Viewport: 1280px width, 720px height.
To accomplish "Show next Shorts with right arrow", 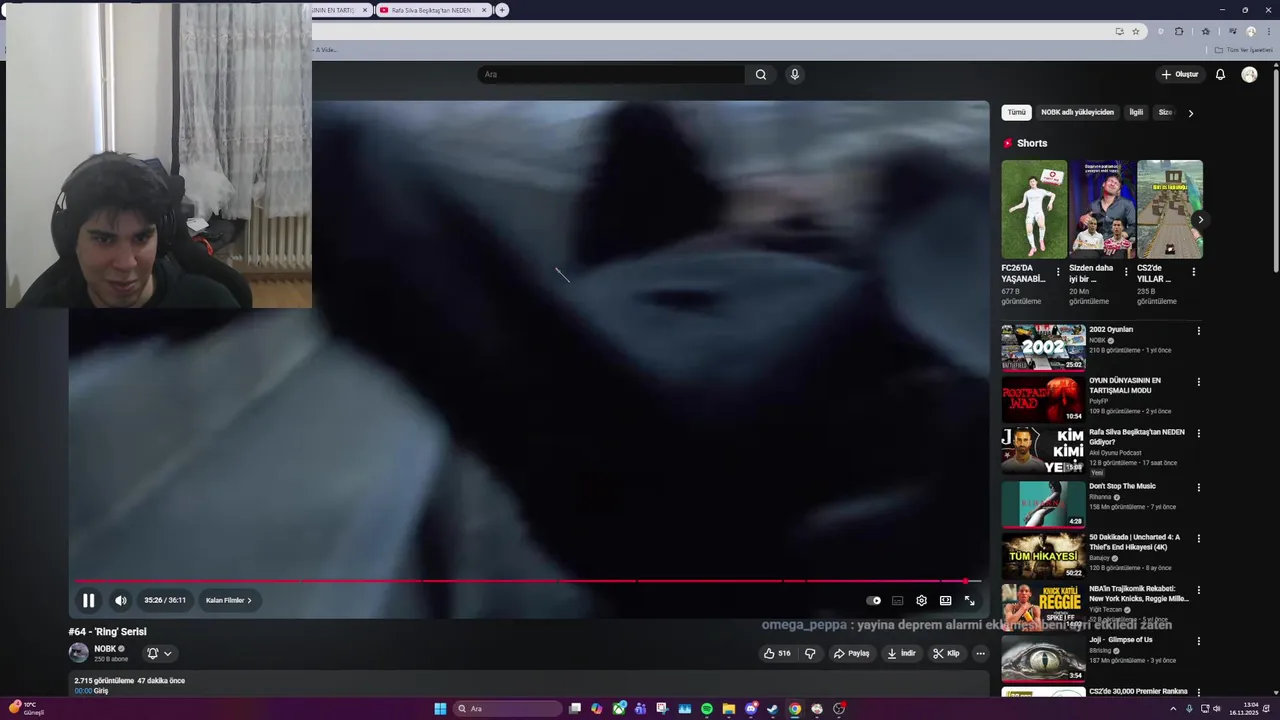I will [x=1200, y=220].
